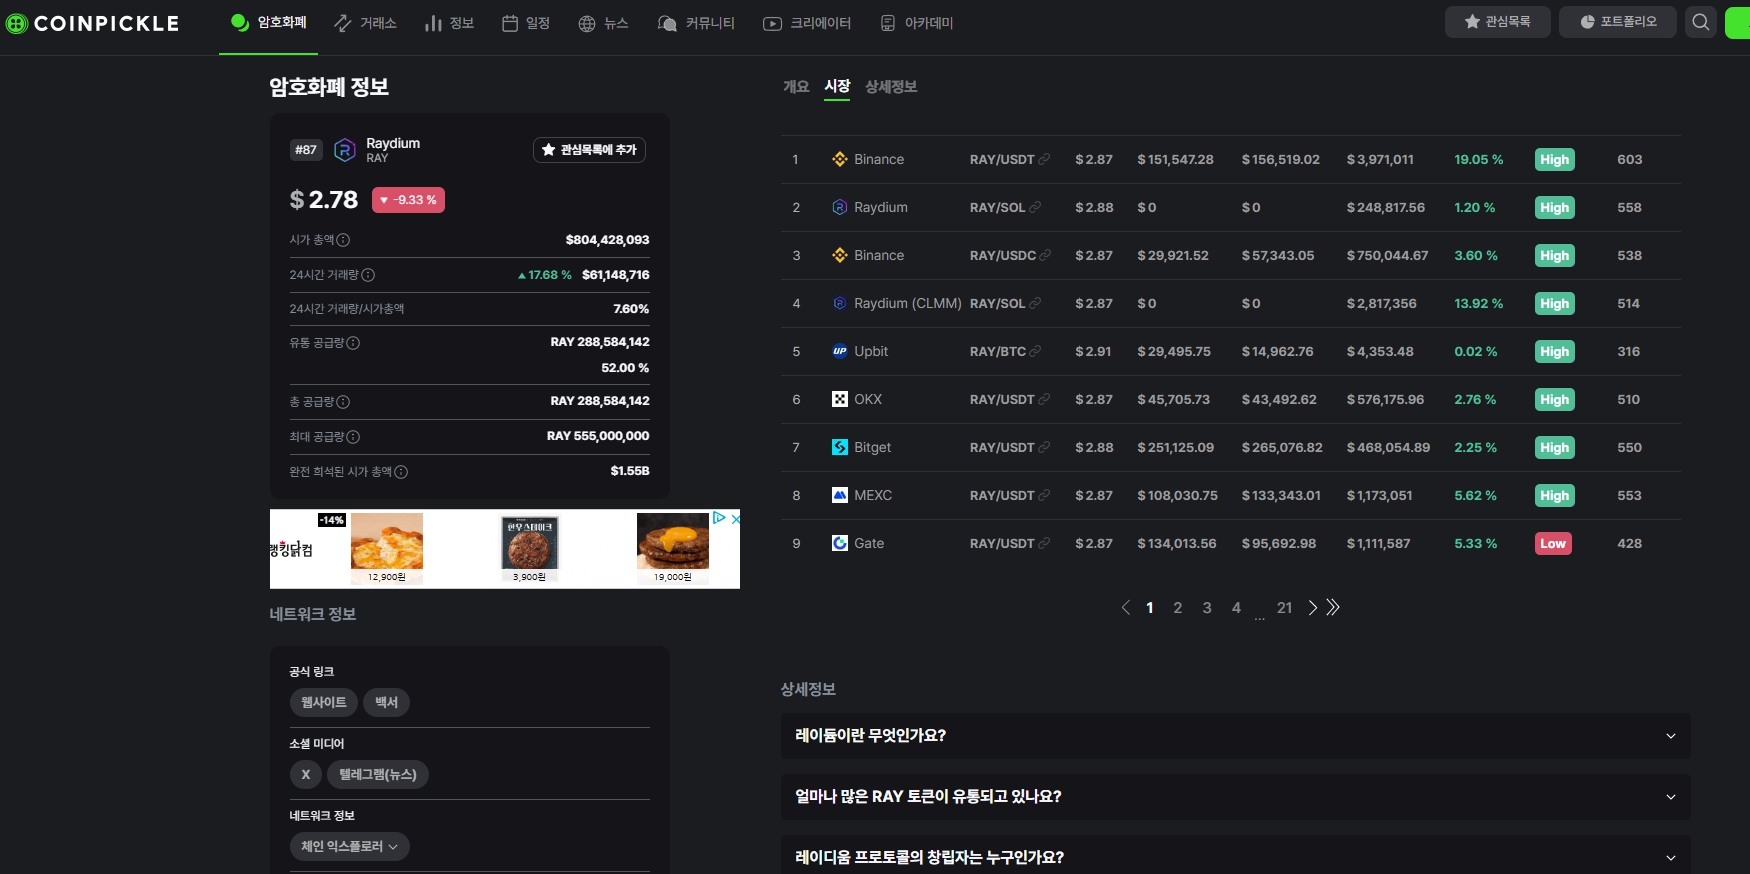The width and height of the screenshot is (1750, 874).
Task: Click link icon beside Upbit RAY/BTC pair
Action: point(1036,351)
